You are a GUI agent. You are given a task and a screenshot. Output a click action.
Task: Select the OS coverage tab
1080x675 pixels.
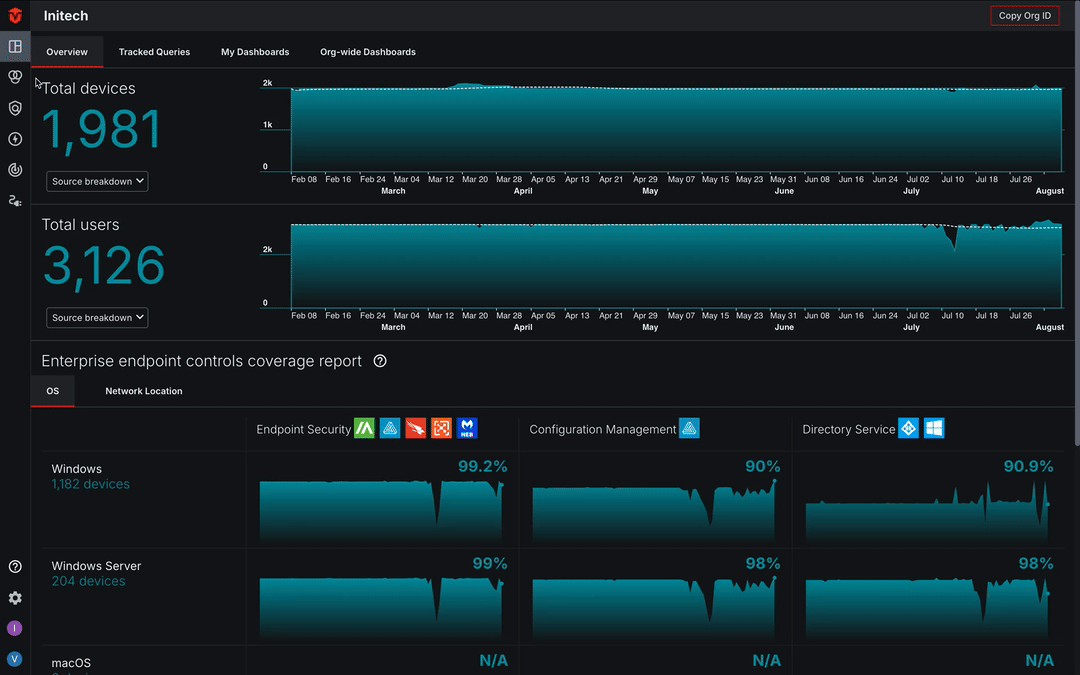(x=52, y=391)
